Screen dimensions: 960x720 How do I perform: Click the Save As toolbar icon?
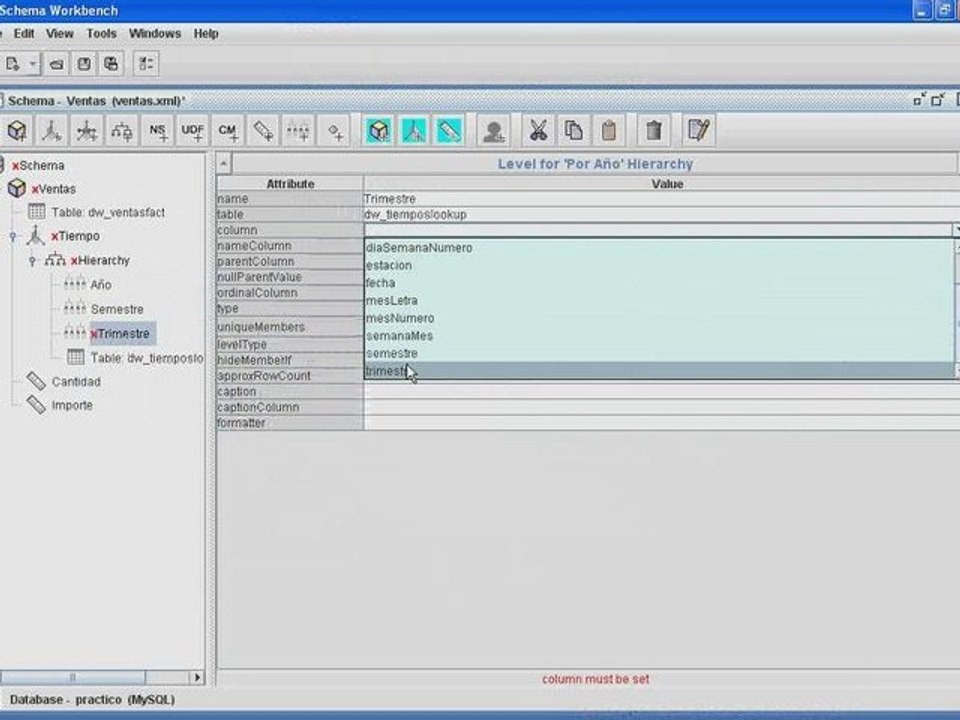(111, 64)
